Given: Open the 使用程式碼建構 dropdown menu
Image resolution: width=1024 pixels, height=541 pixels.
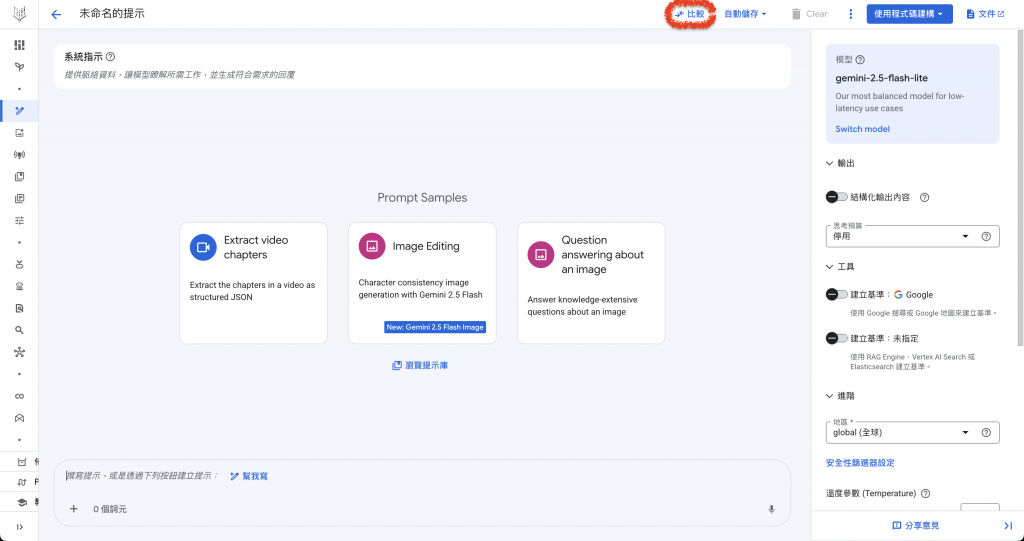Looking at the screenshot, I should click(x=909, y=14).
